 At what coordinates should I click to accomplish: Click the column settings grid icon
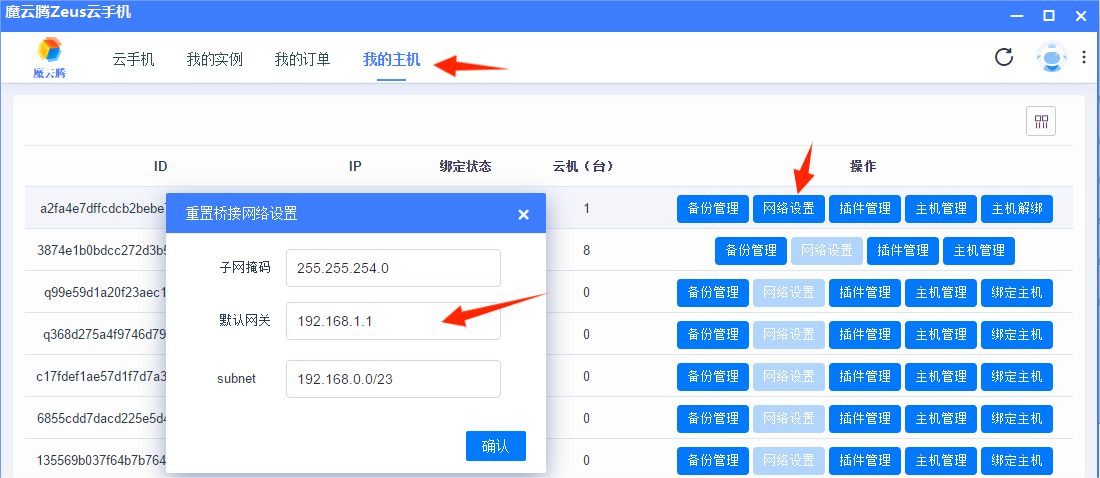click(1041, 121)
